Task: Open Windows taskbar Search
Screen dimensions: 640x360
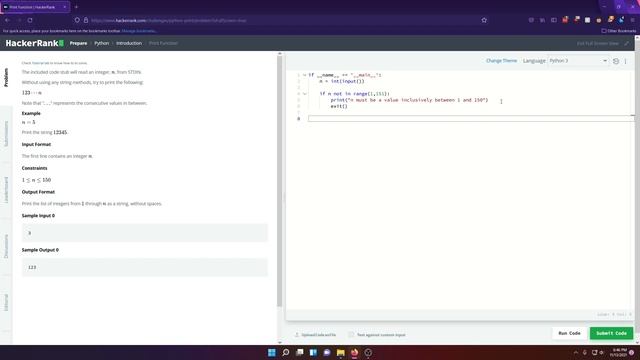Action: pyautogui.click(x=286, y=352)
